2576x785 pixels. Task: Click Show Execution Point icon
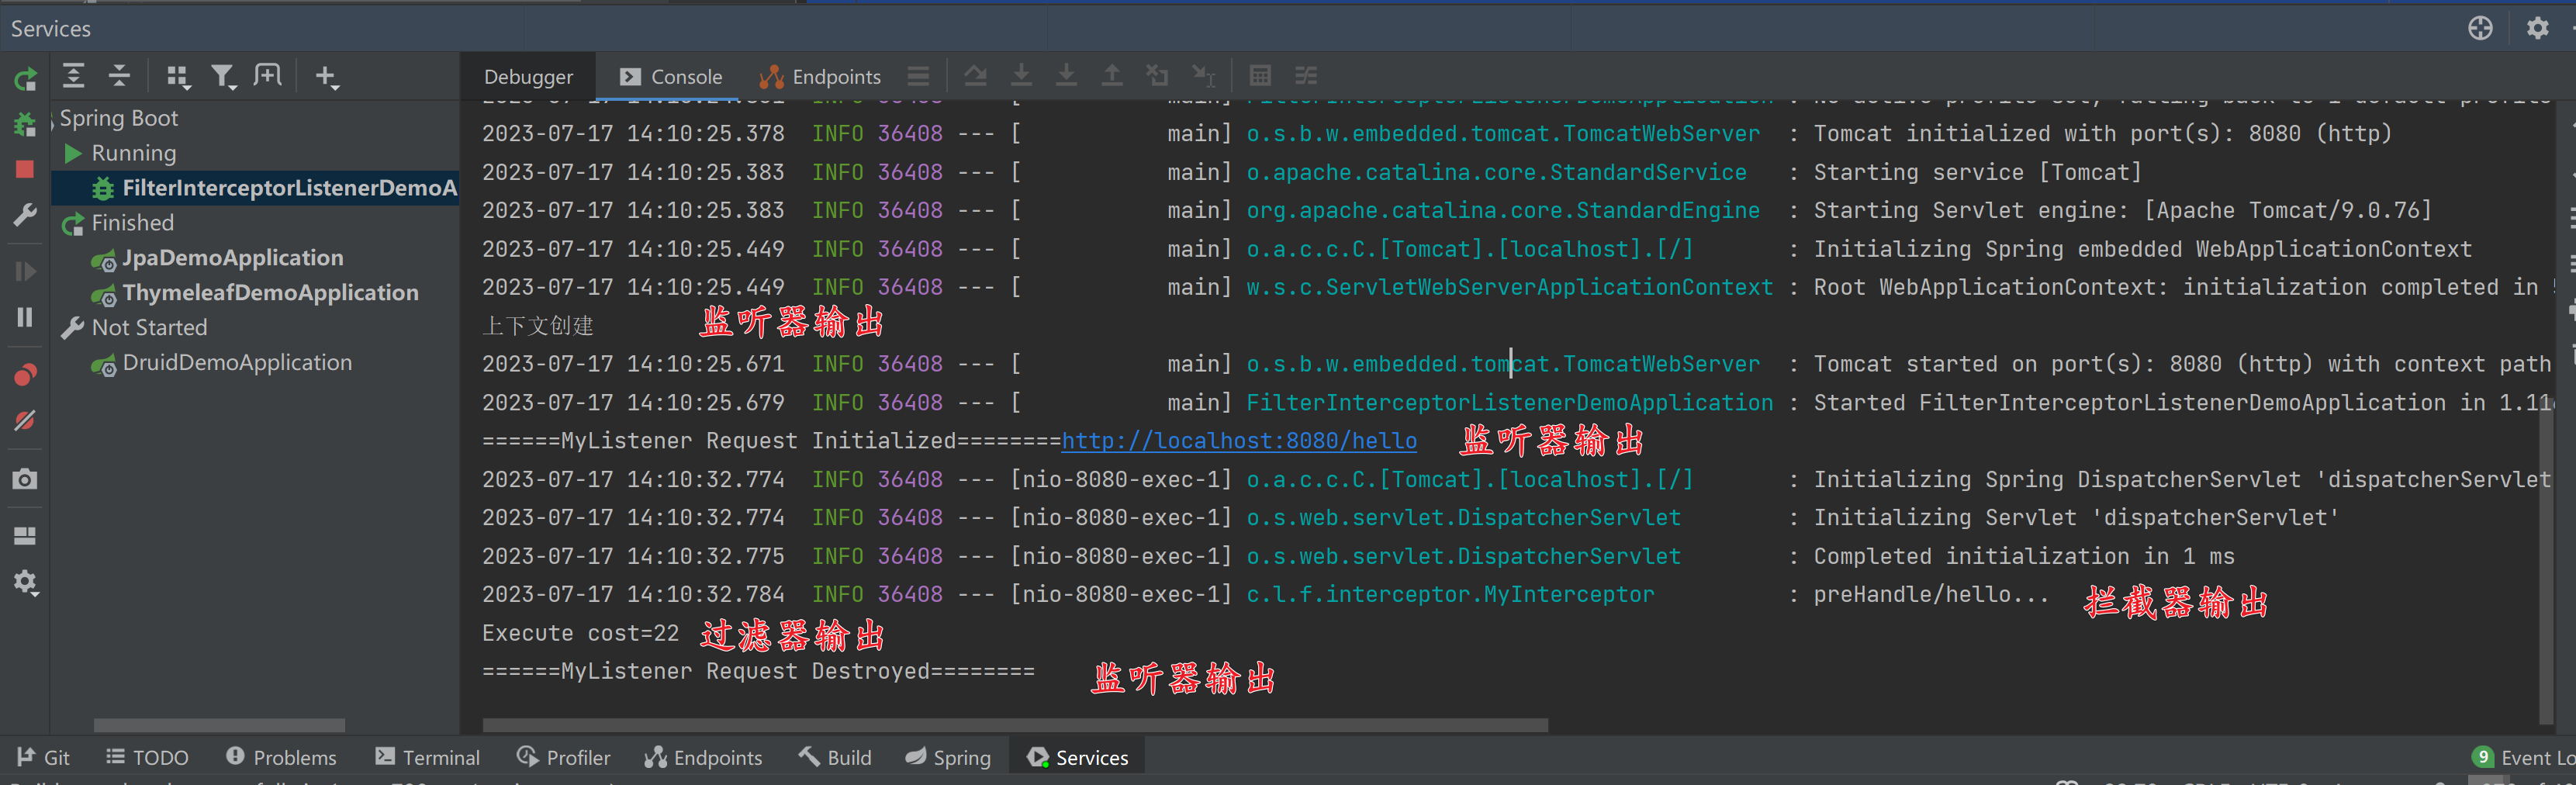coord(975,76)
